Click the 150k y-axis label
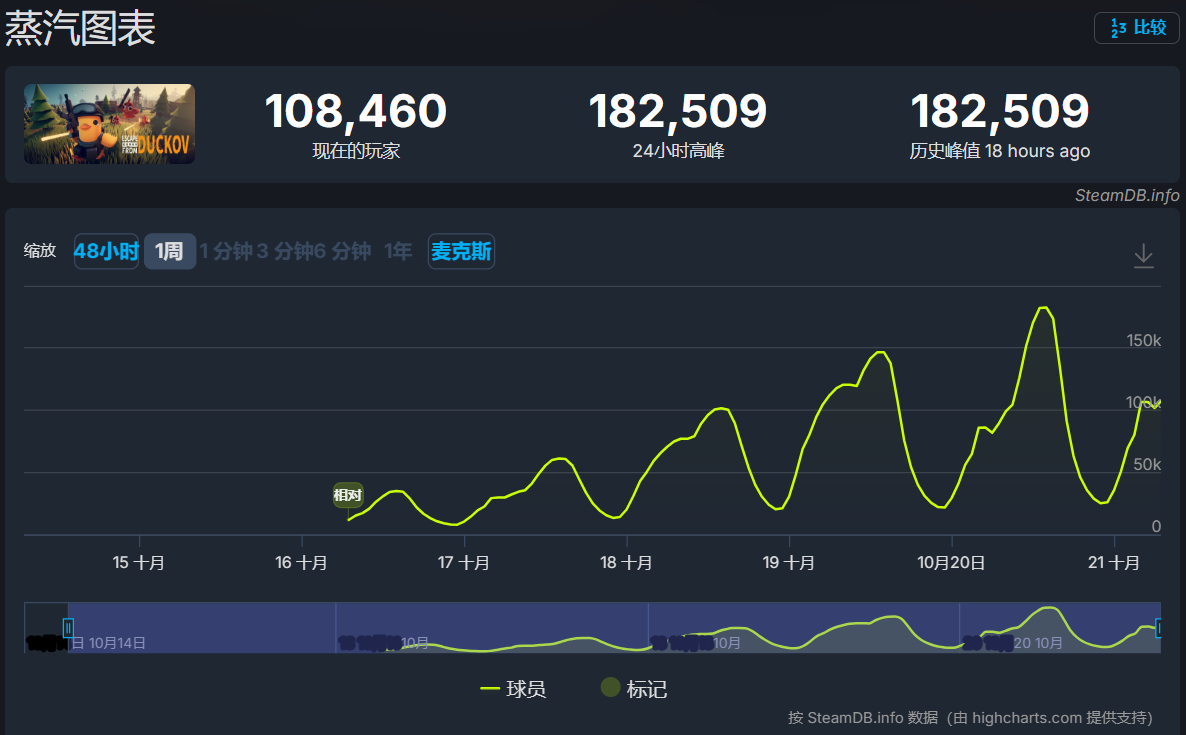Image resolution: width=1186 pixels, height=735 pixels. coord(1144,340)
